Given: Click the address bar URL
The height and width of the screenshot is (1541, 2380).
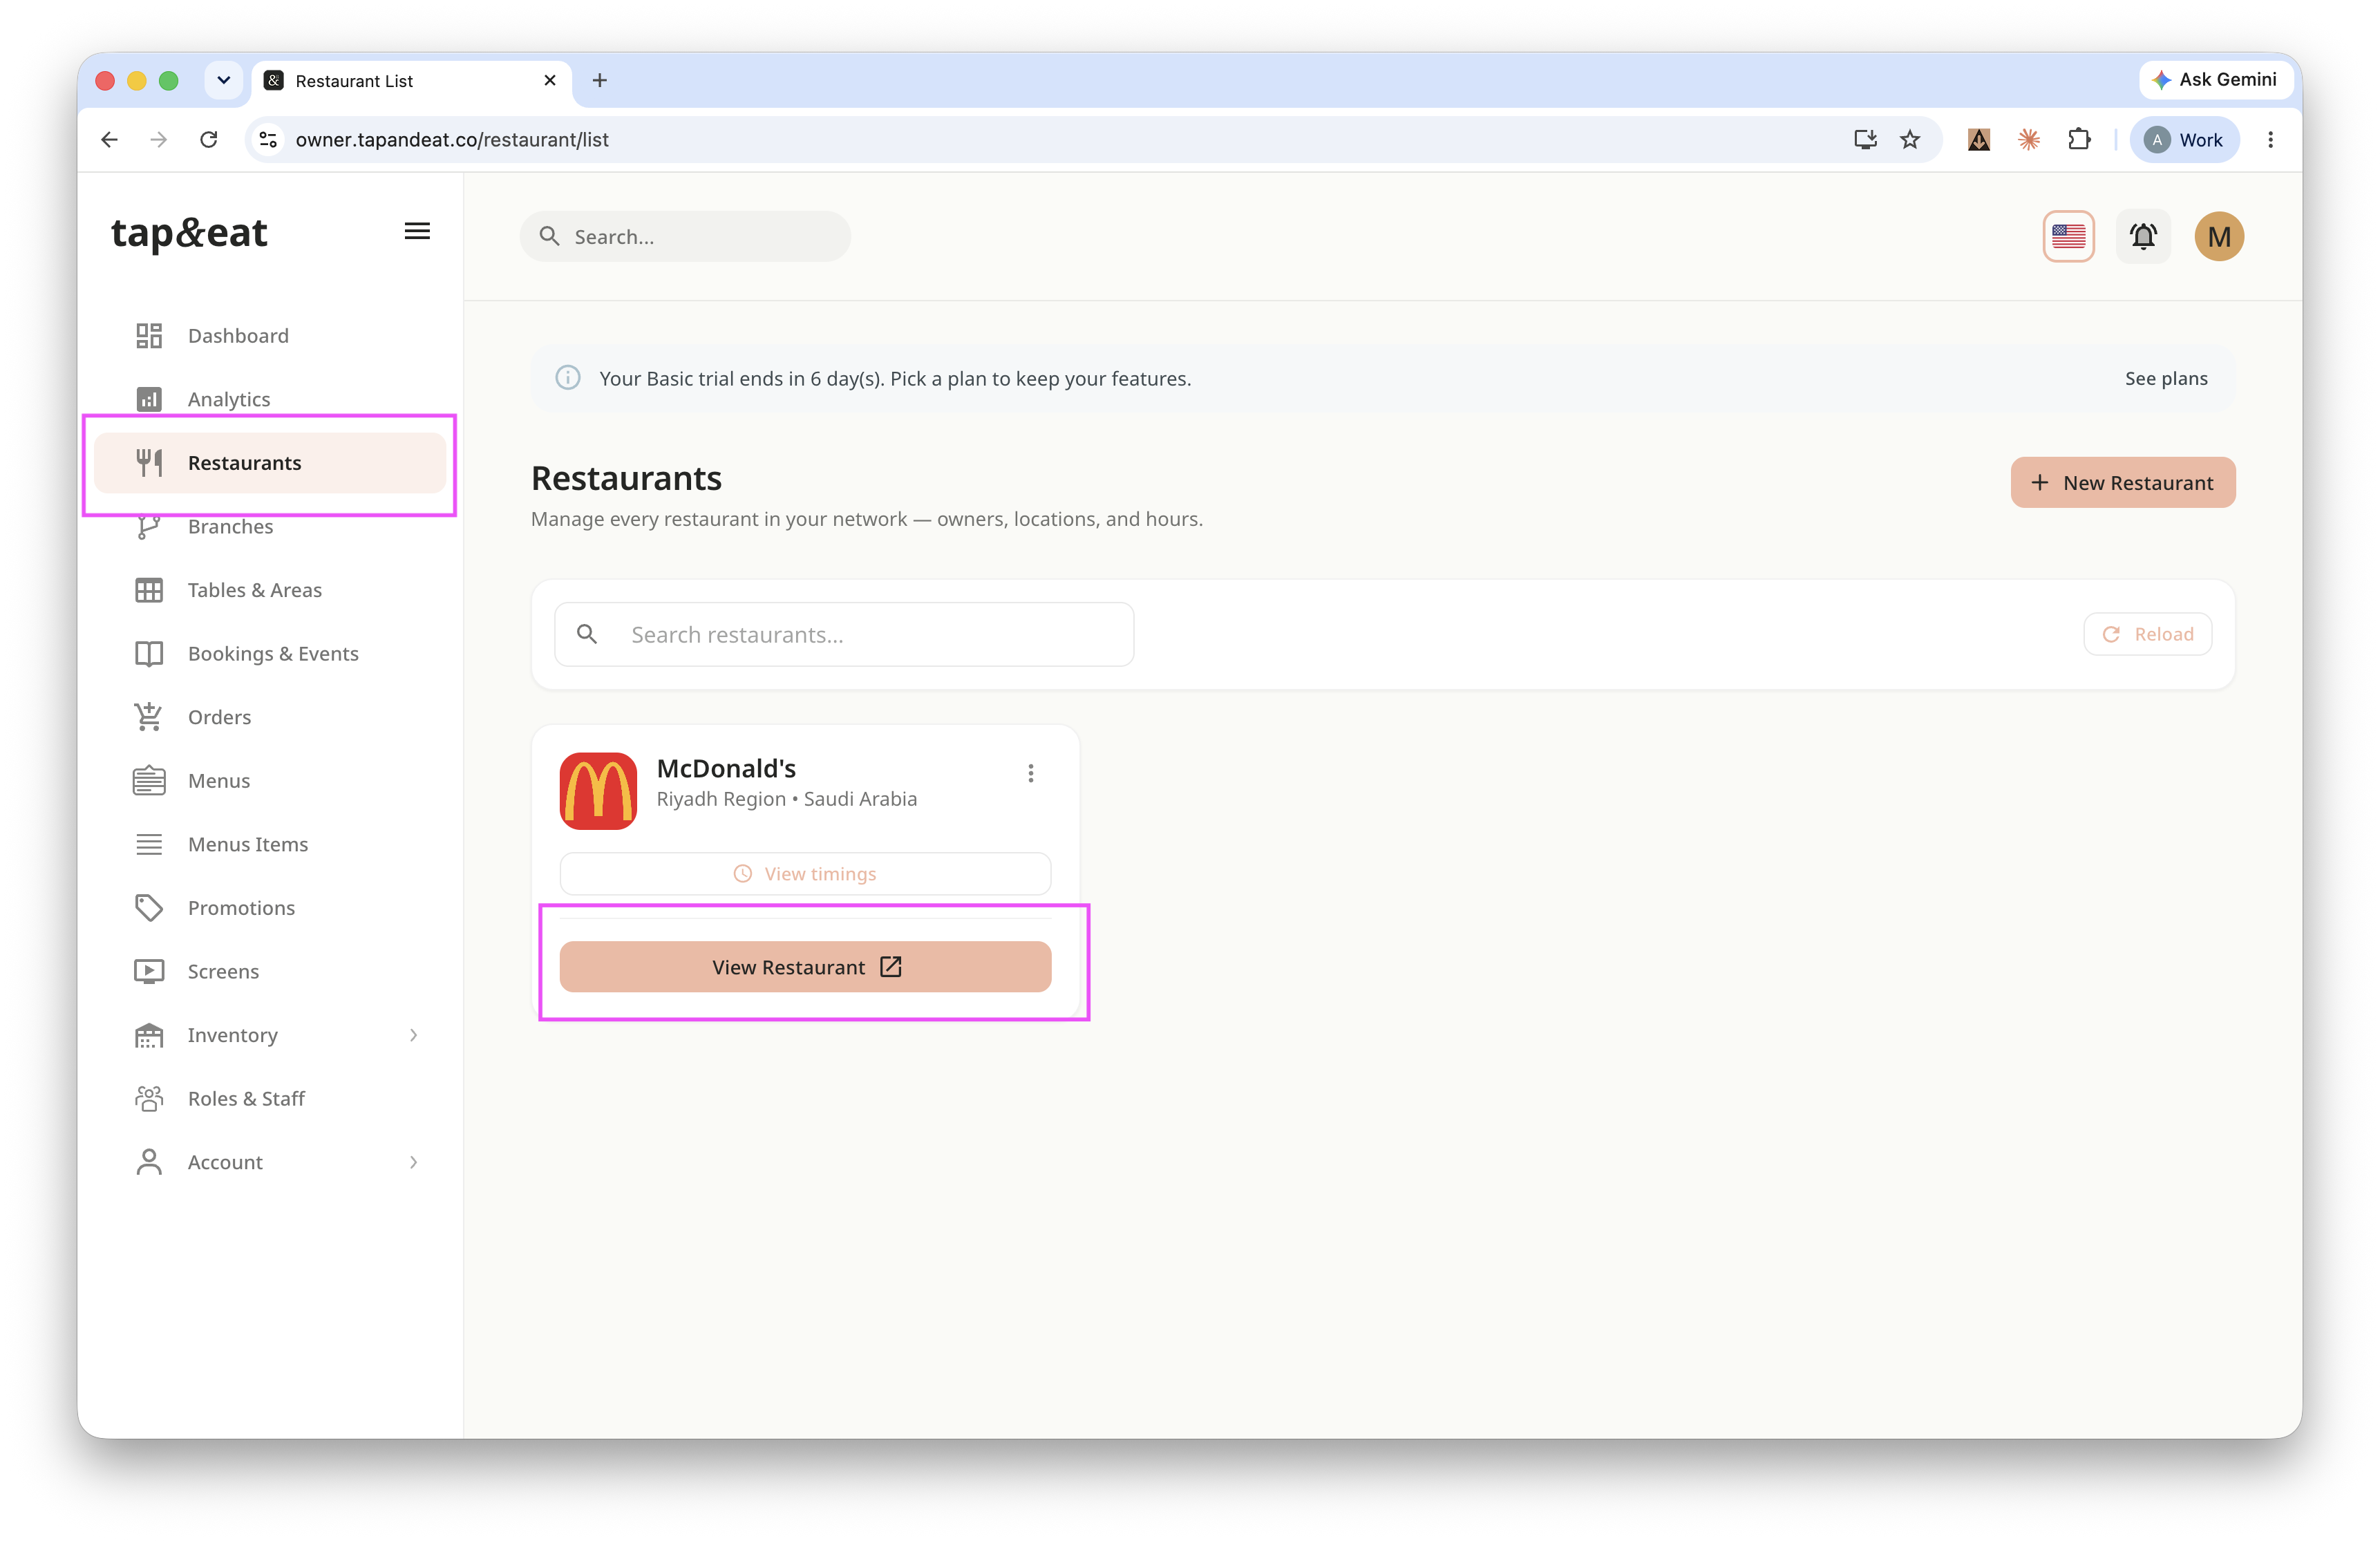Looking at the screenshot, I should (x=452, y=140).
